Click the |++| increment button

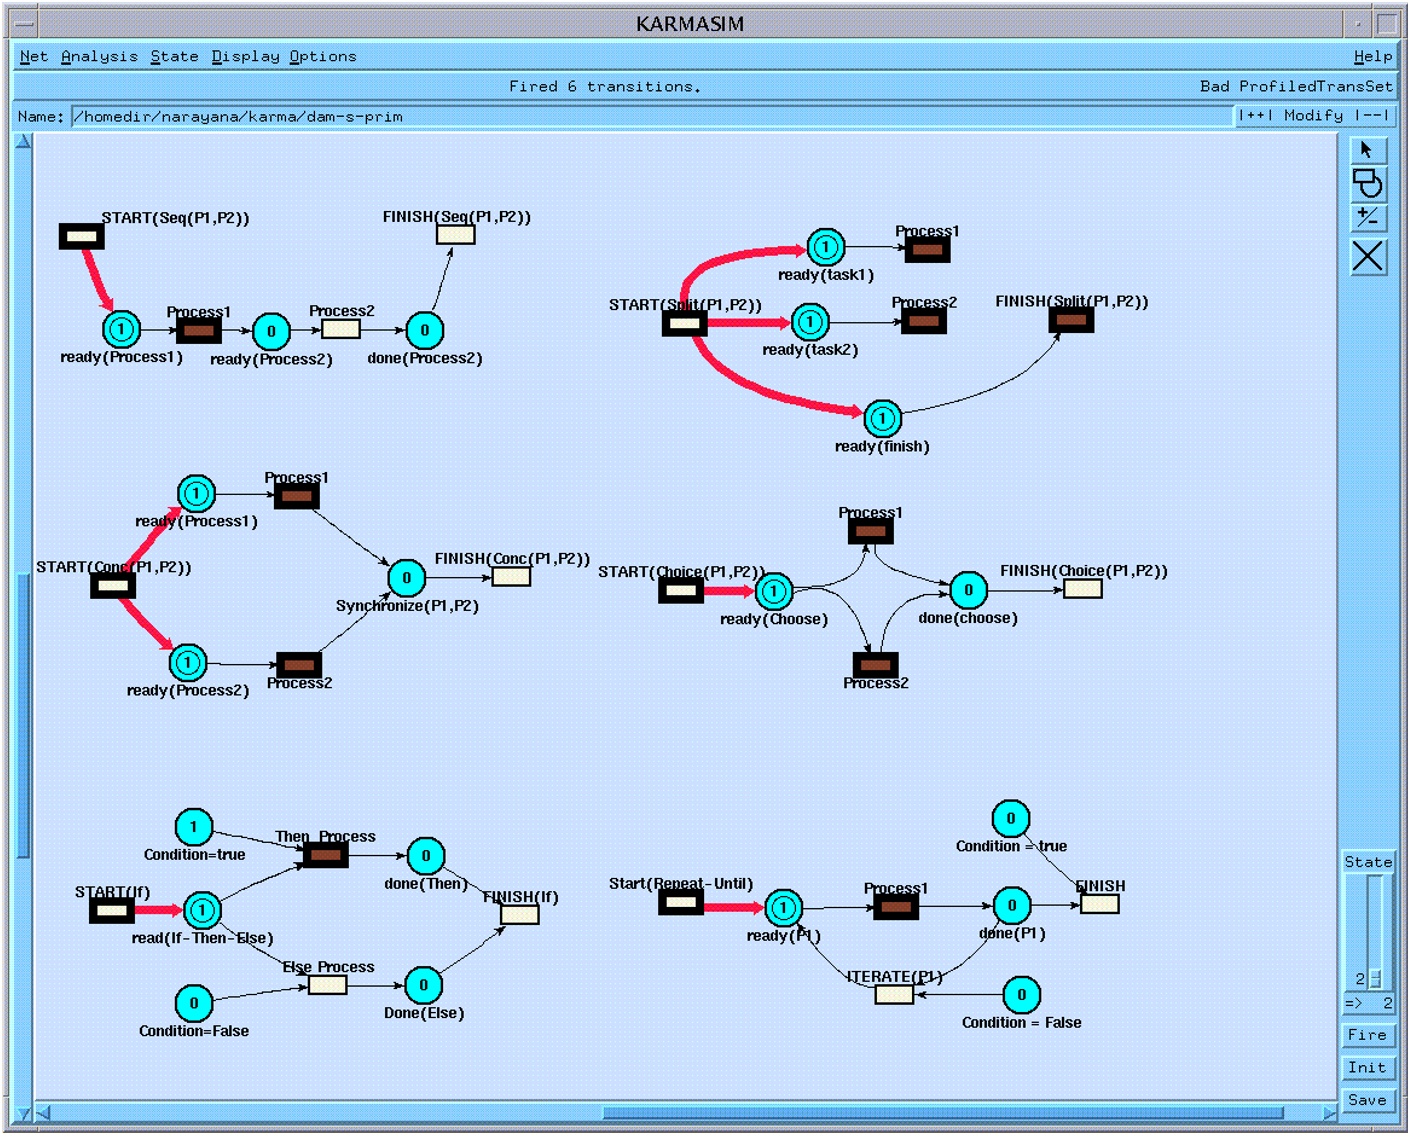[1256, 116]
